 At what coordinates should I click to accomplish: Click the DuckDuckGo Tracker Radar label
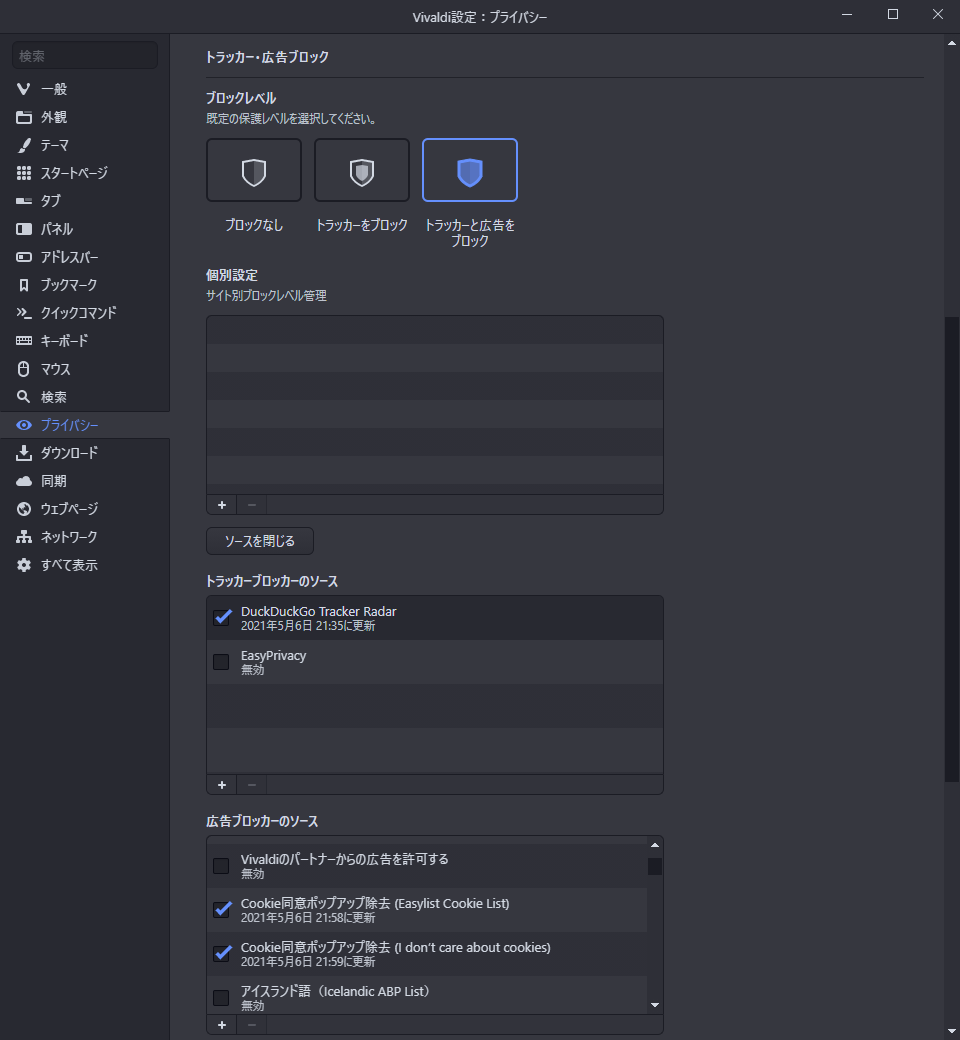(318, 612)
